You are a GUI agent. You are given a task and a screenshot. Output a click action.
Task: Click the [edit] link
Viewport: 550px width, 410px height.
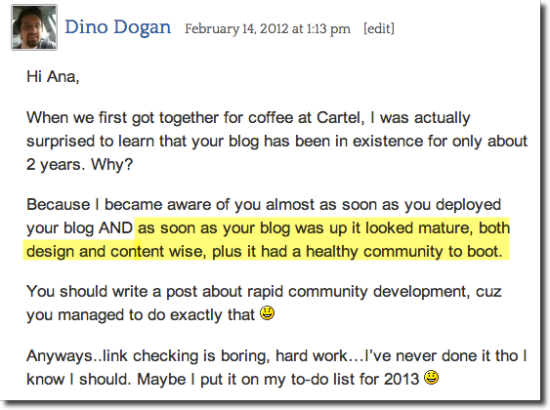tap(379, 28)
